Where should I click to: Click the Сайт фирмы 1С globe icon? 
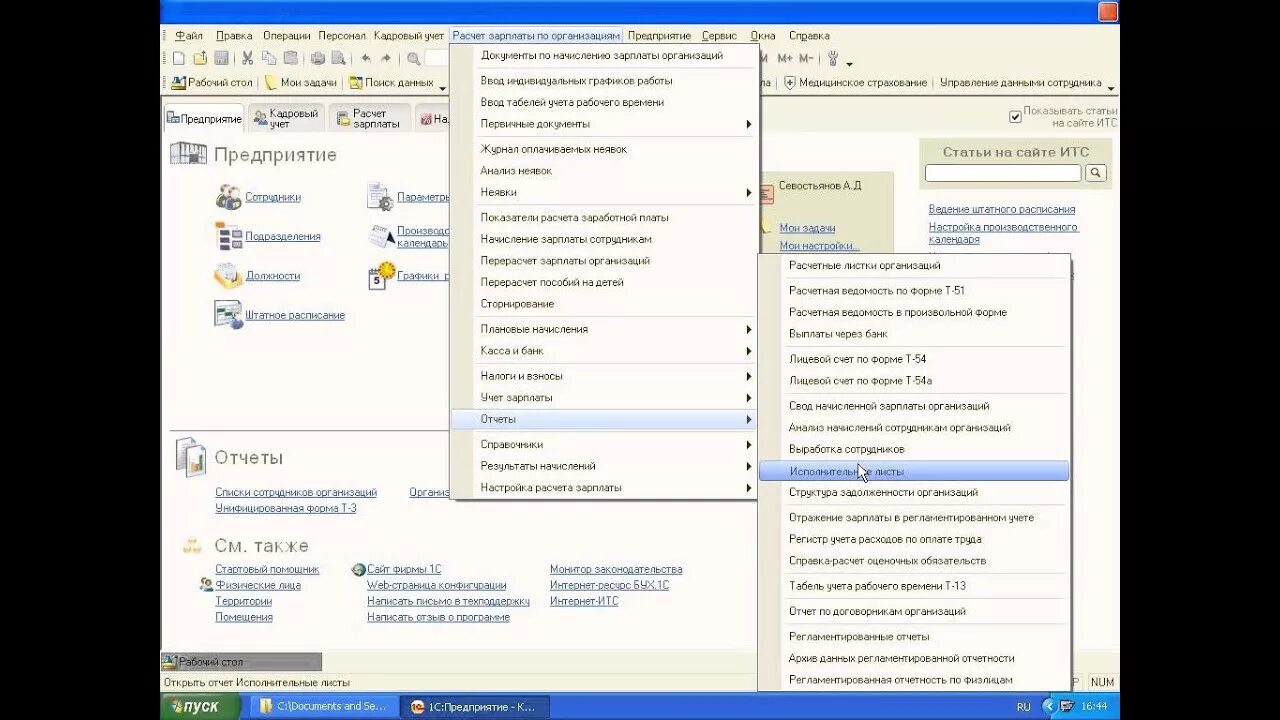pyautogui.click(x=359, y=569)
